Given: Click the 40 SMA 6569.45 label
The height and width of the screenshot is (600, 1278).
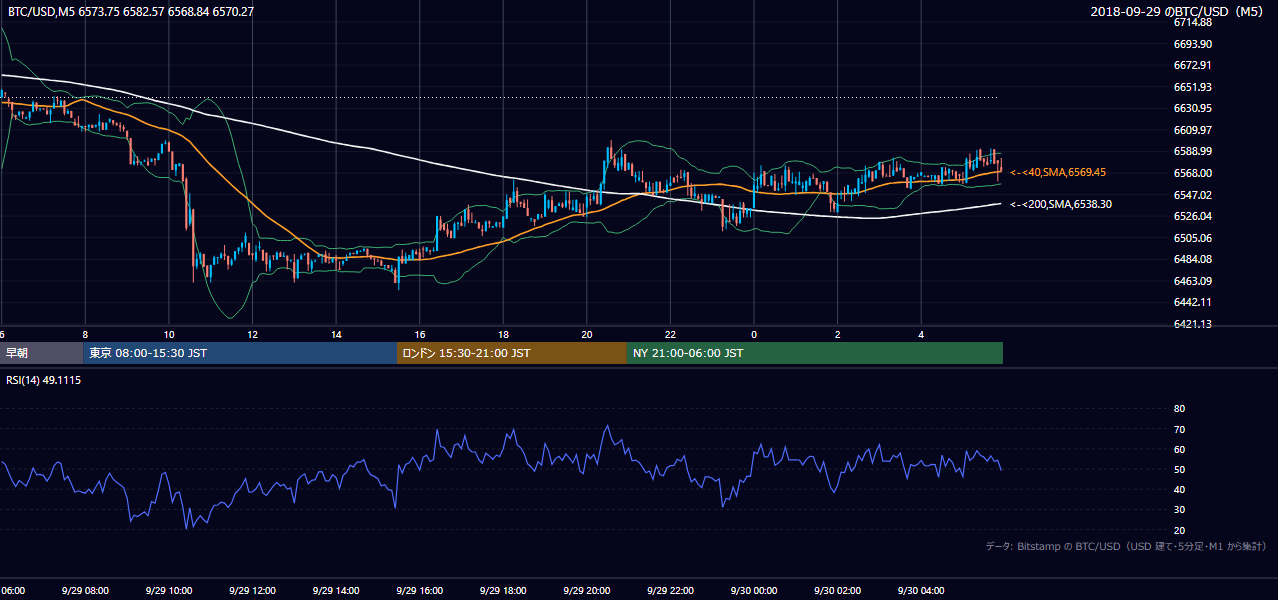Looking at the screenshot, I should (1057, 172).
